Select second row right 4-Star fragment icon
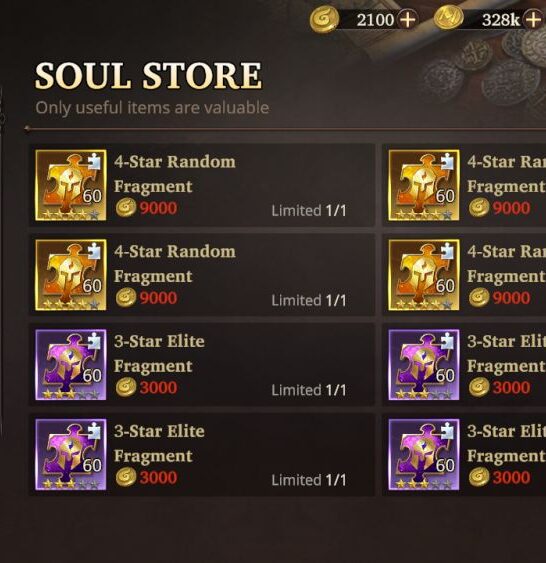Screen dimensions: 546x563 tap(424, 275)
